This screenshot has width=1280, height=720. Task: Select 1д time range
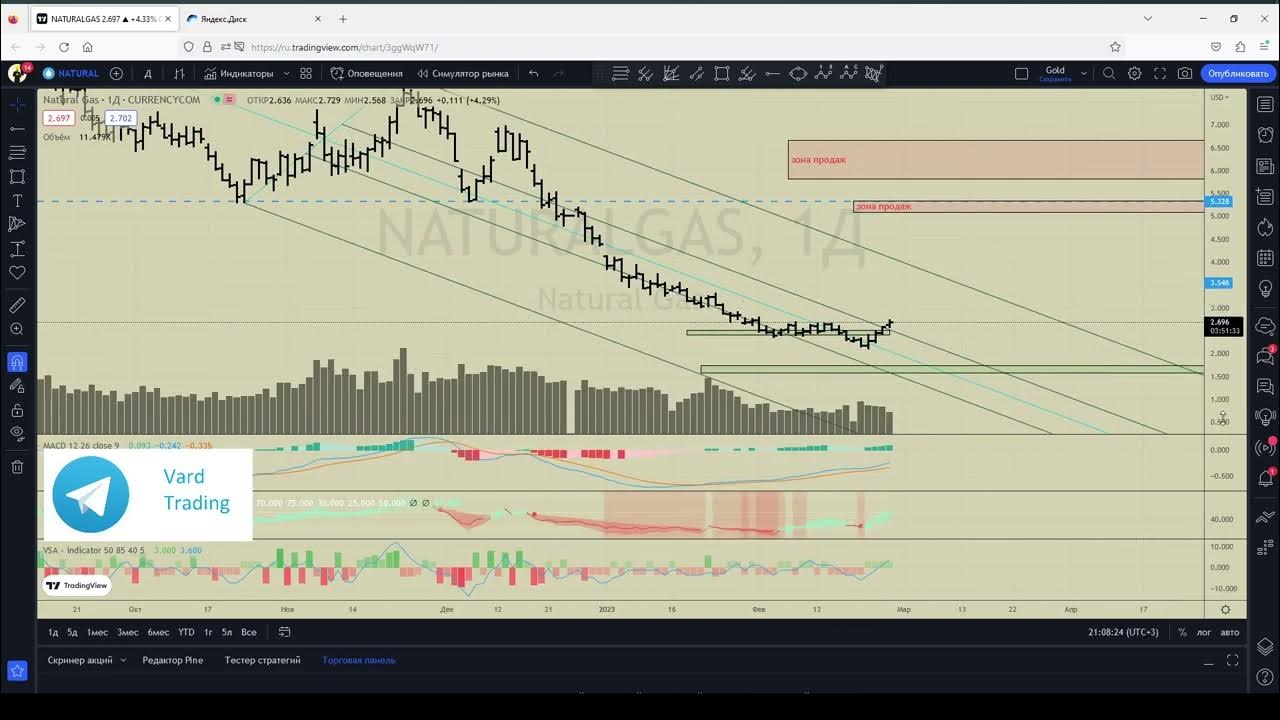point(53,632)
